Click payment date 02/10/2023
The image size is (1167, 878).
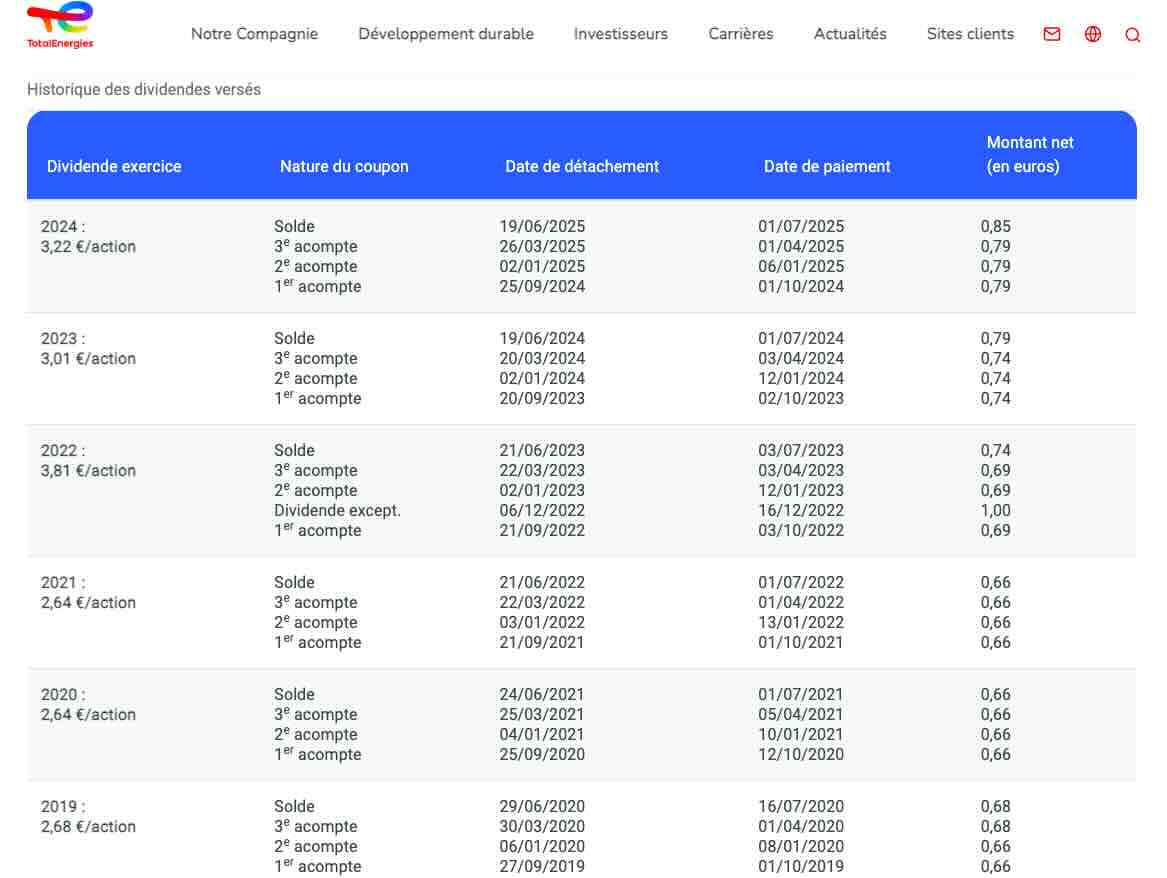(801, 399)
